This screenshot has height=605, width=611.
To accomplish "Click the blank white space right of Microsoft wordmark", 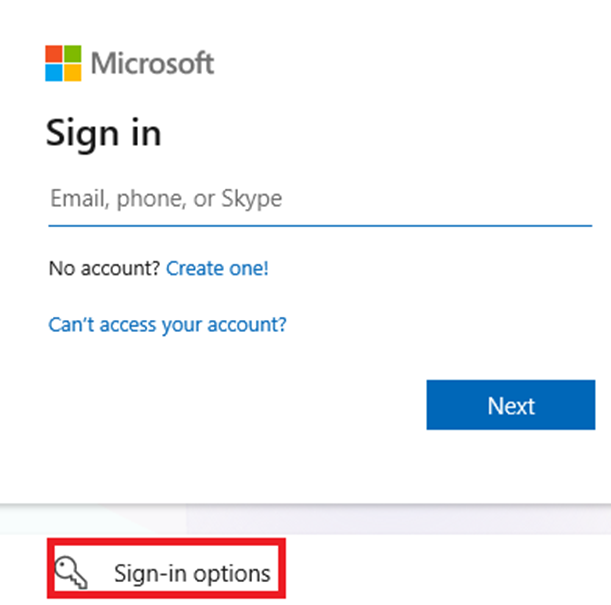I will [x=400, y=64].
